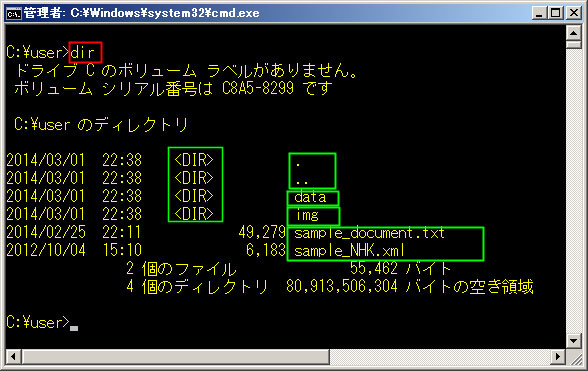
Task: Click the horizontal scrollbar left arrow
Action: (14, 356)
